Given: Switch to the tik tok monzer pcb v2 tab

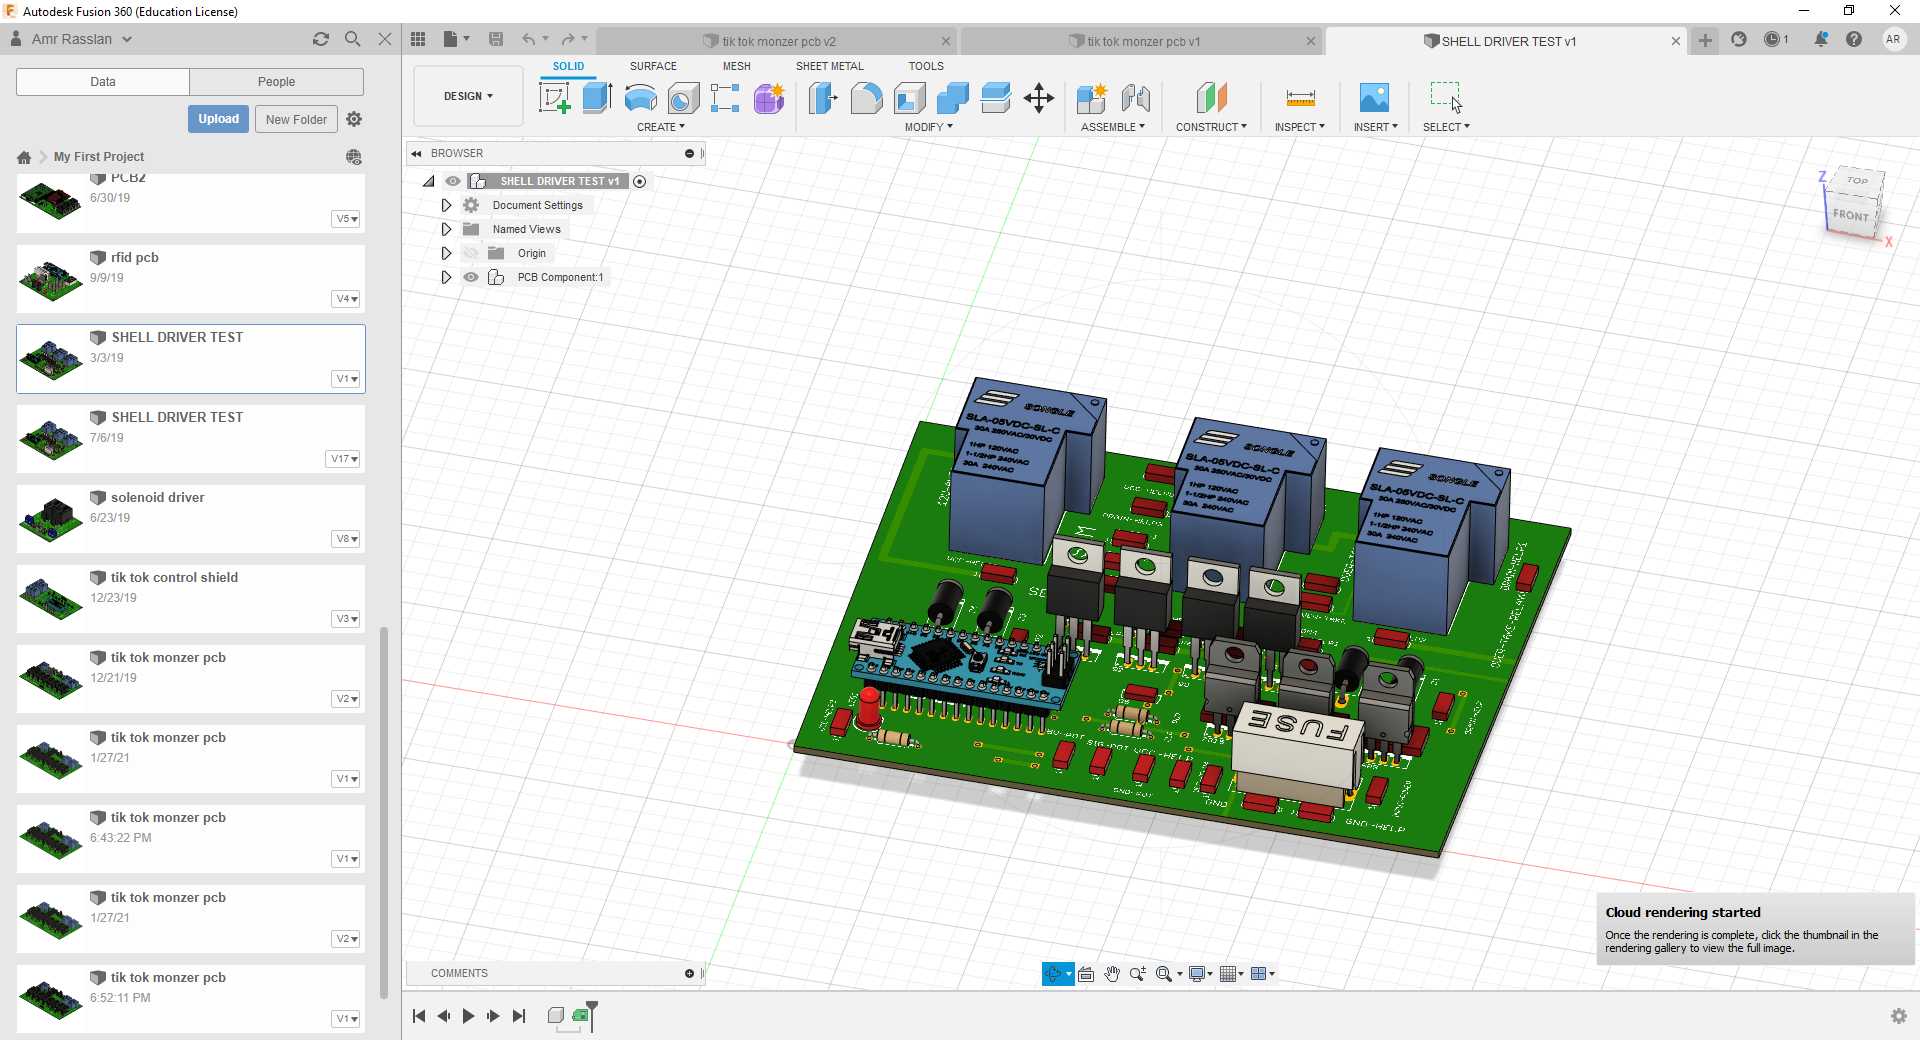Looking at the screenshot, I should 778,41.
